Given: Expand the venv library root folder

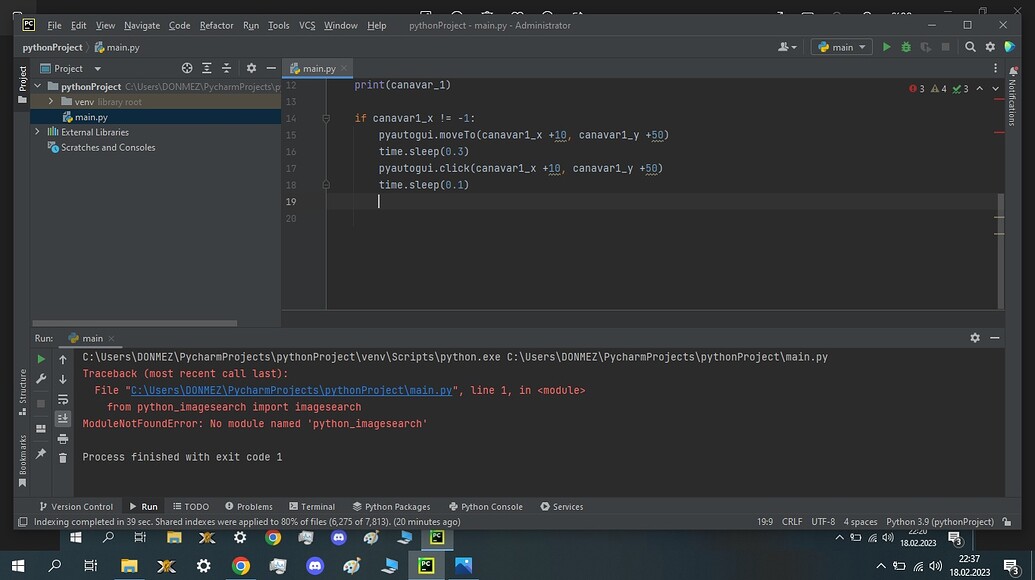Looking at the screenshot, I should [51, 102].
